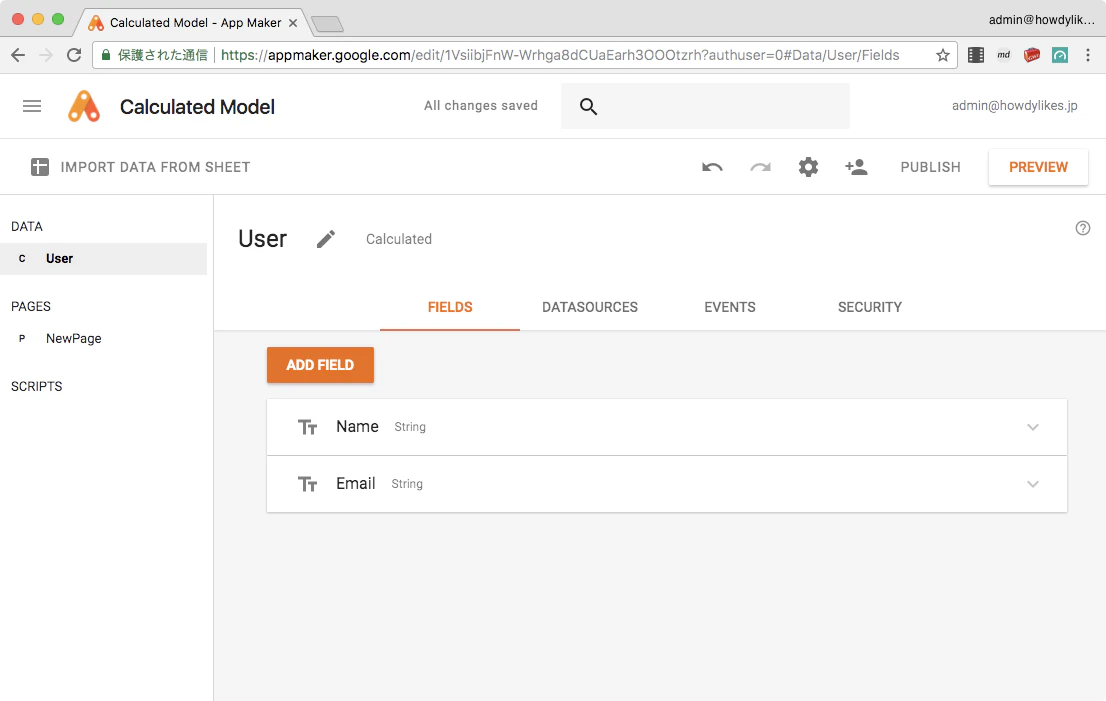Click the teal gauge extension icon
The height and width of the screenshot is (701, 1106).
(x=1059, y=55)
